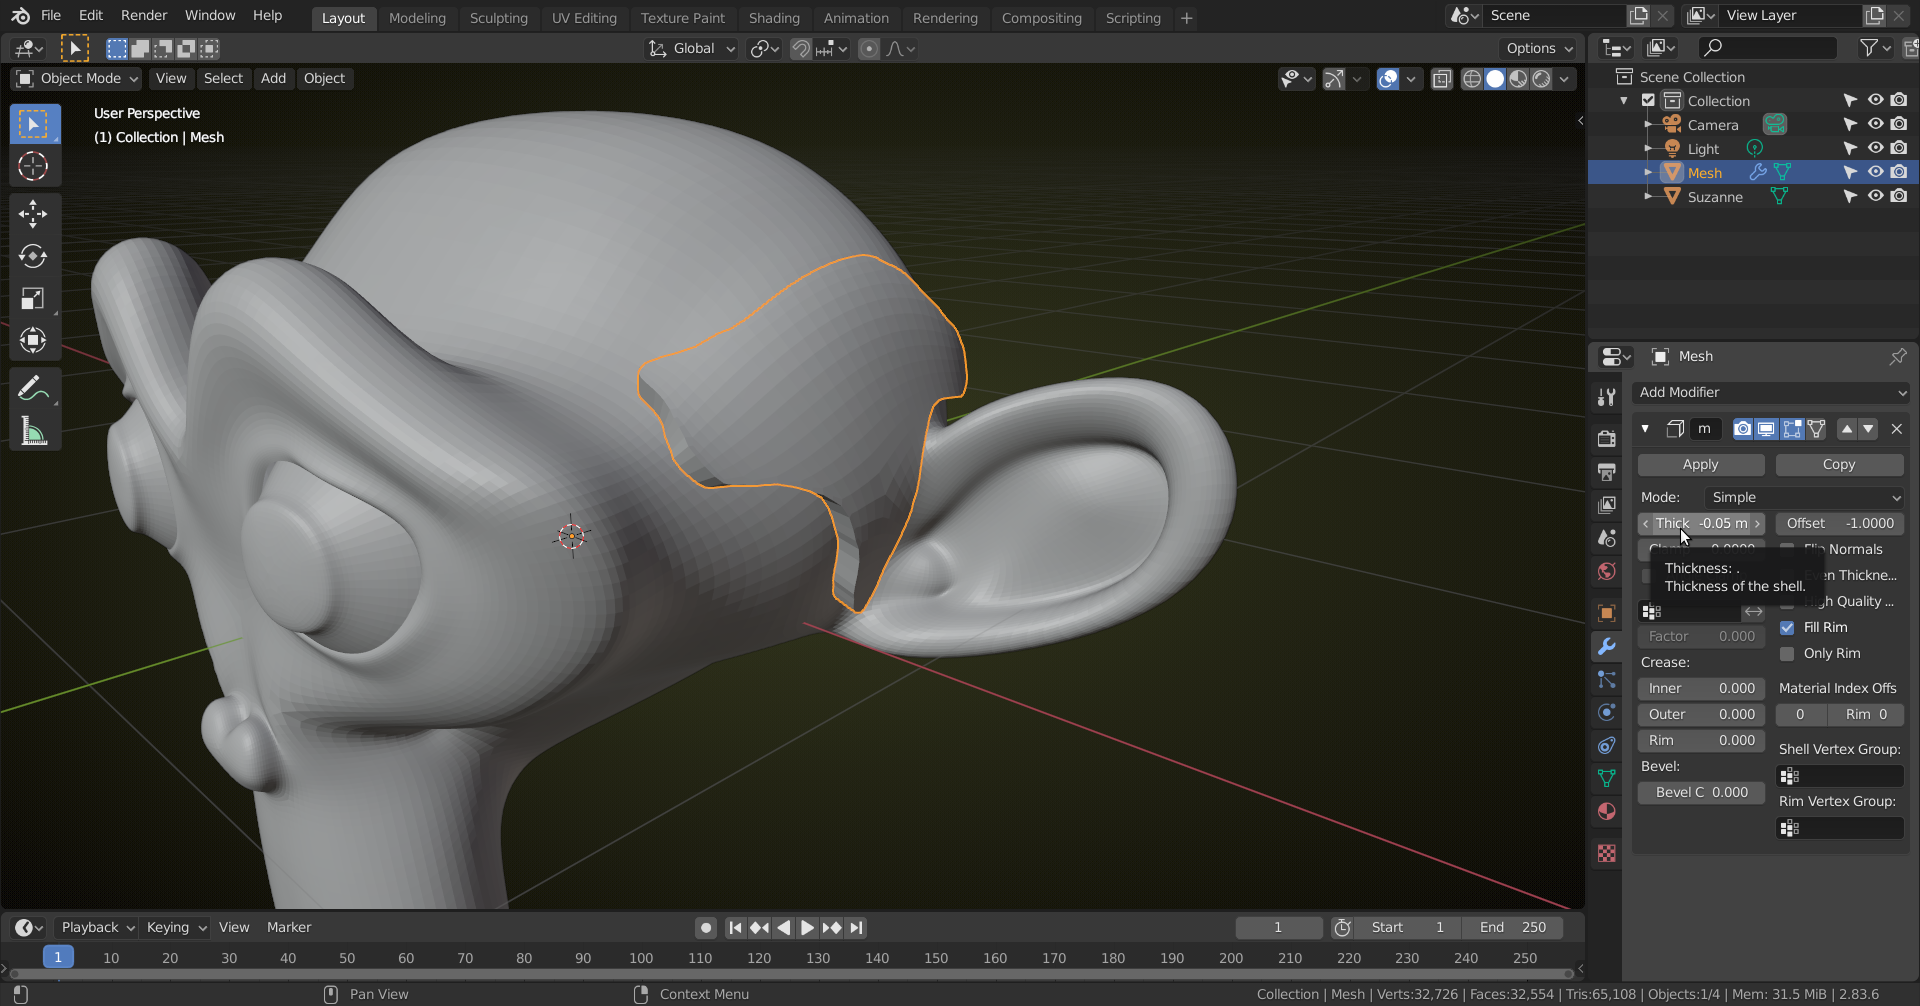1920x1006 pixels.
Task: Open the viewport Options dropdown
Action: point(1538,49)
